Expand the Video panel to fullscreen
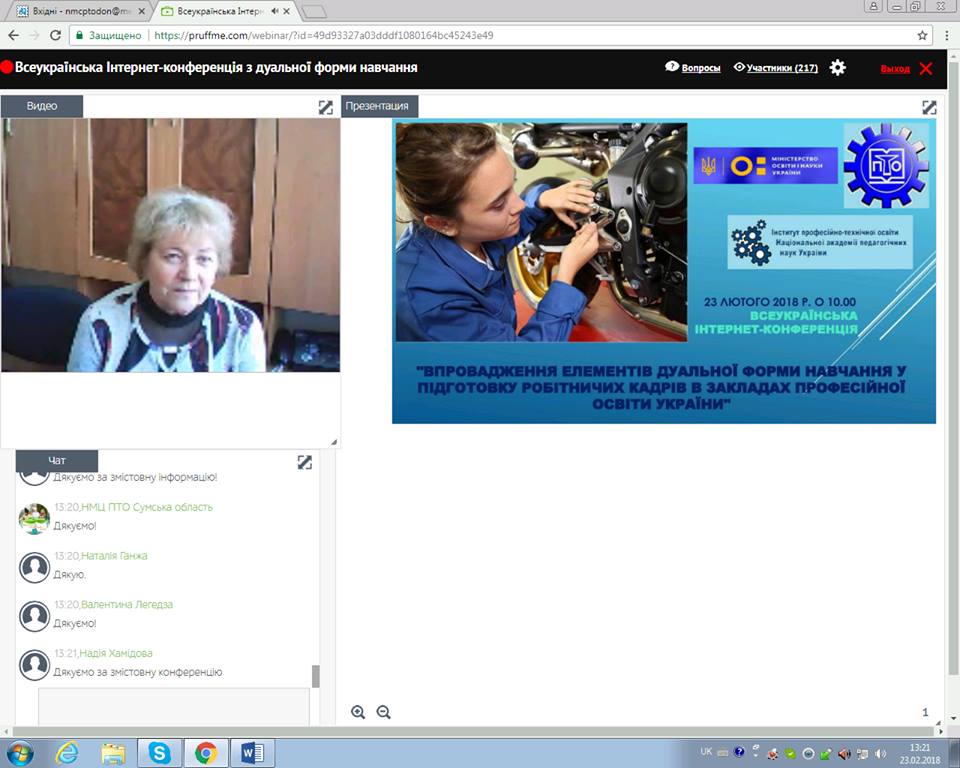The height and width of the screenshot is (768, 960). (x=326, y=107)
